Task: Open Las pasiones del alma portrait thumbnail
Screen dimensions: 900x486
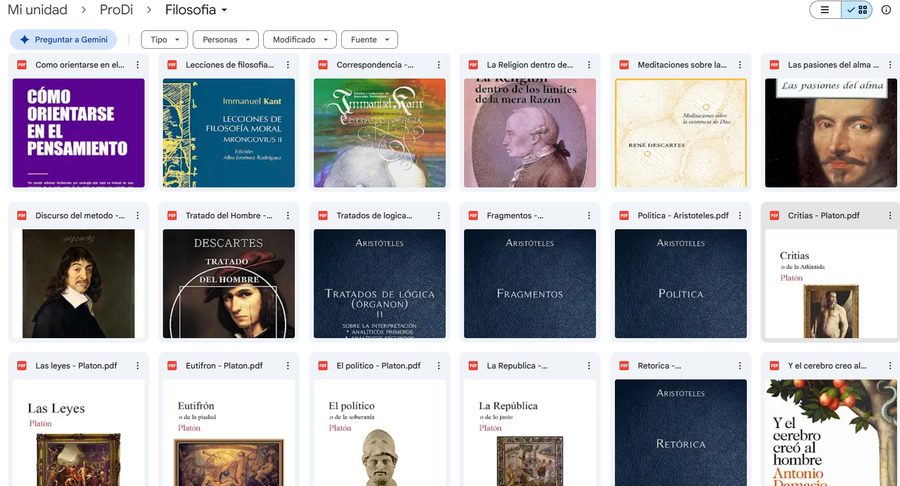Action: (x=831, y=133)
